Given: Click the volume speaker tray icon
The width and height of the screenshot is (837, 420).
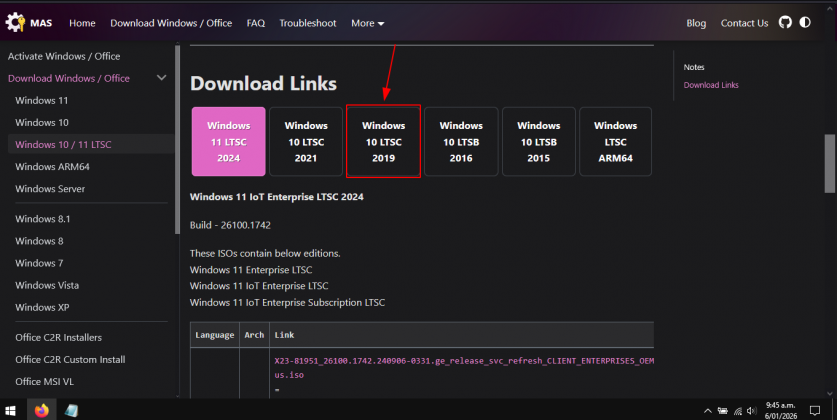Looking at the screenshot, I should click(x=750, y=410).
